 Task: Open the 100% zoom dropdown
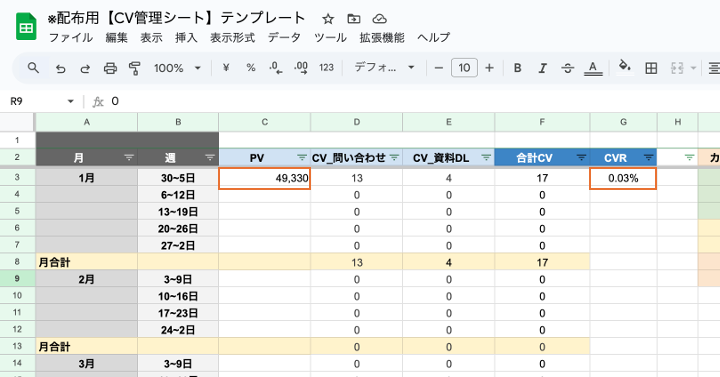[178, 68]
